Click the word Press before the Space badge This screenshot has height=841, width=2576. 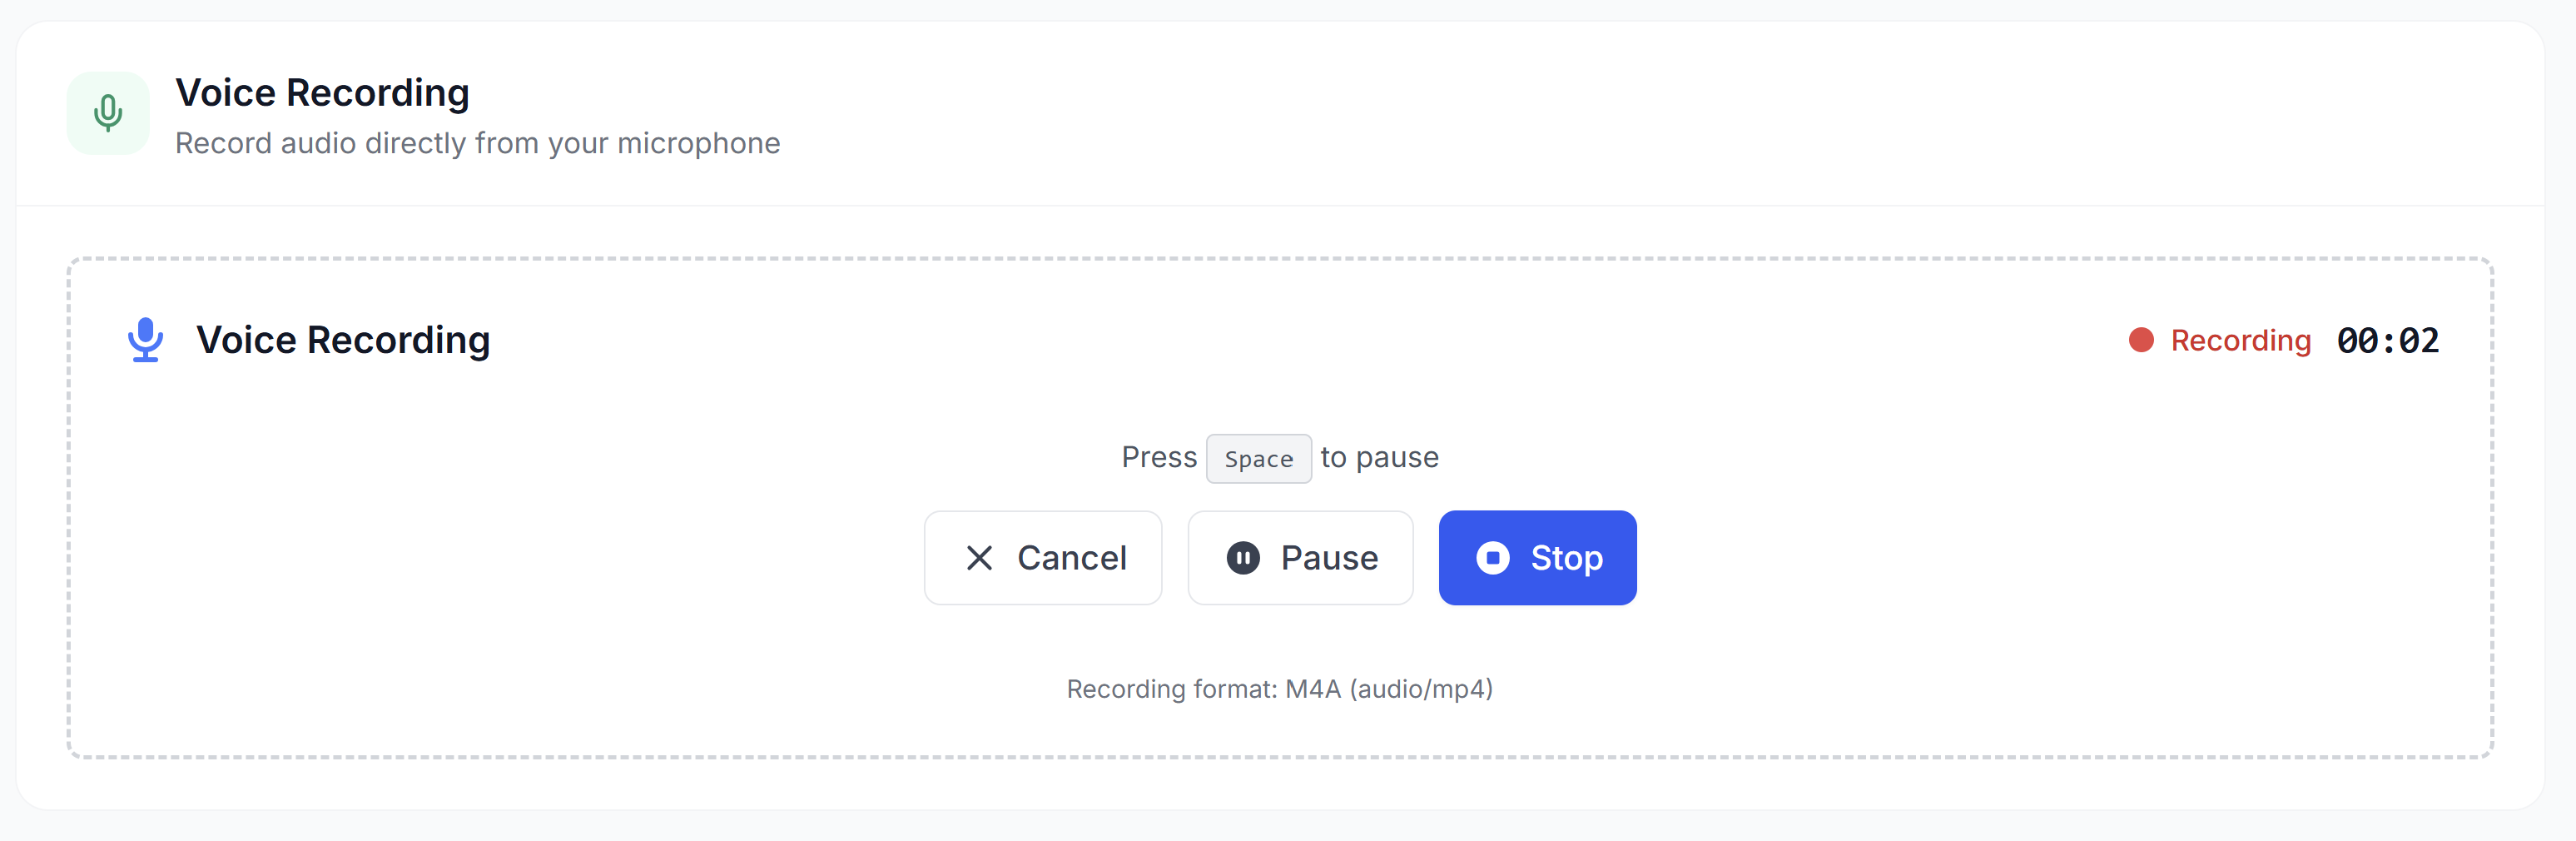pyautogui.click(x=1159, y=457)
